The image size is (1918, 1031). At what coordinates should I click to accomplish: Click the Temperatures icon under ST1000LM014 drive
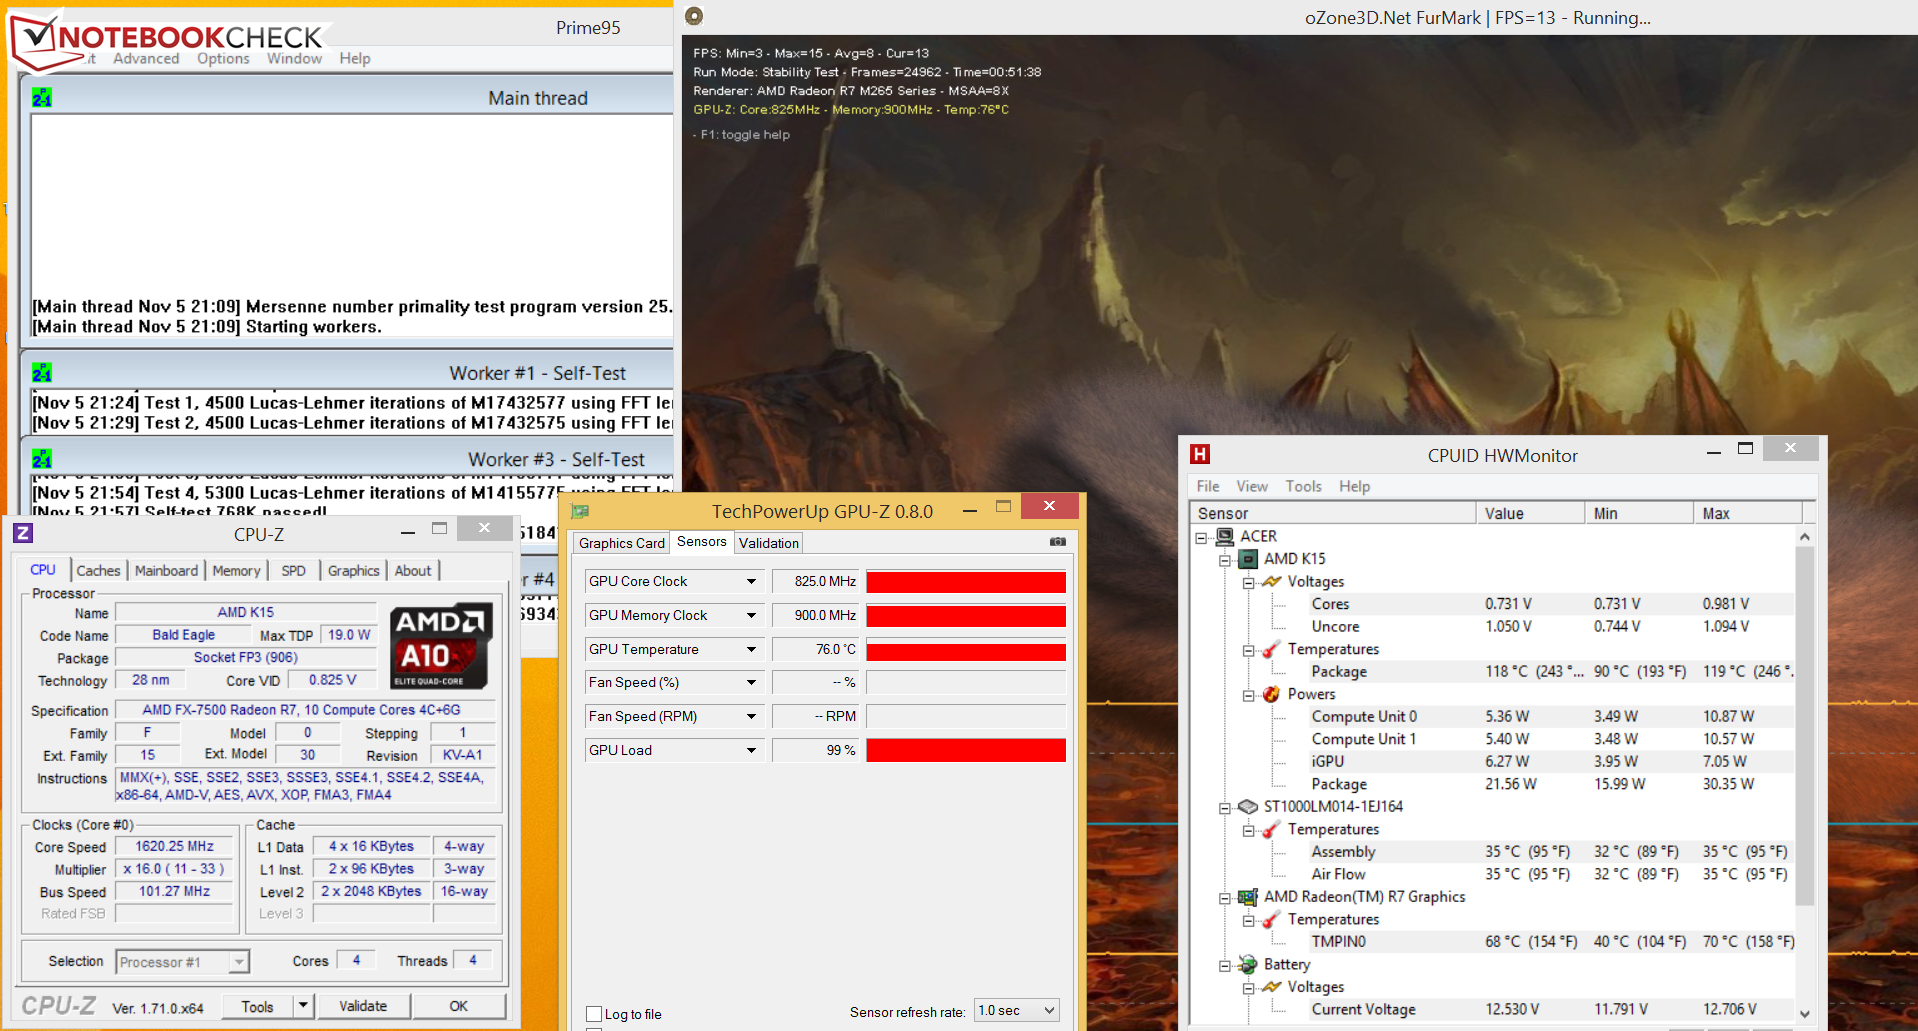coord(1272,829)
